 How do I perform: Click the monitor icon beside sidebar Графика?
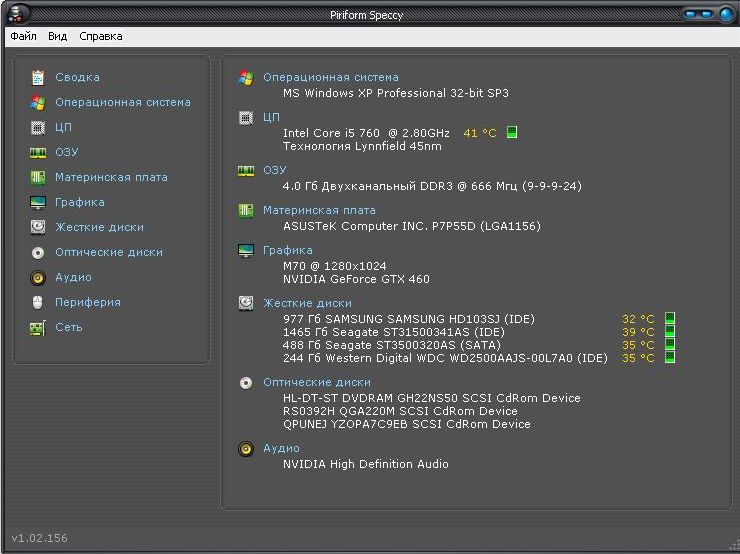pos(38,202)
